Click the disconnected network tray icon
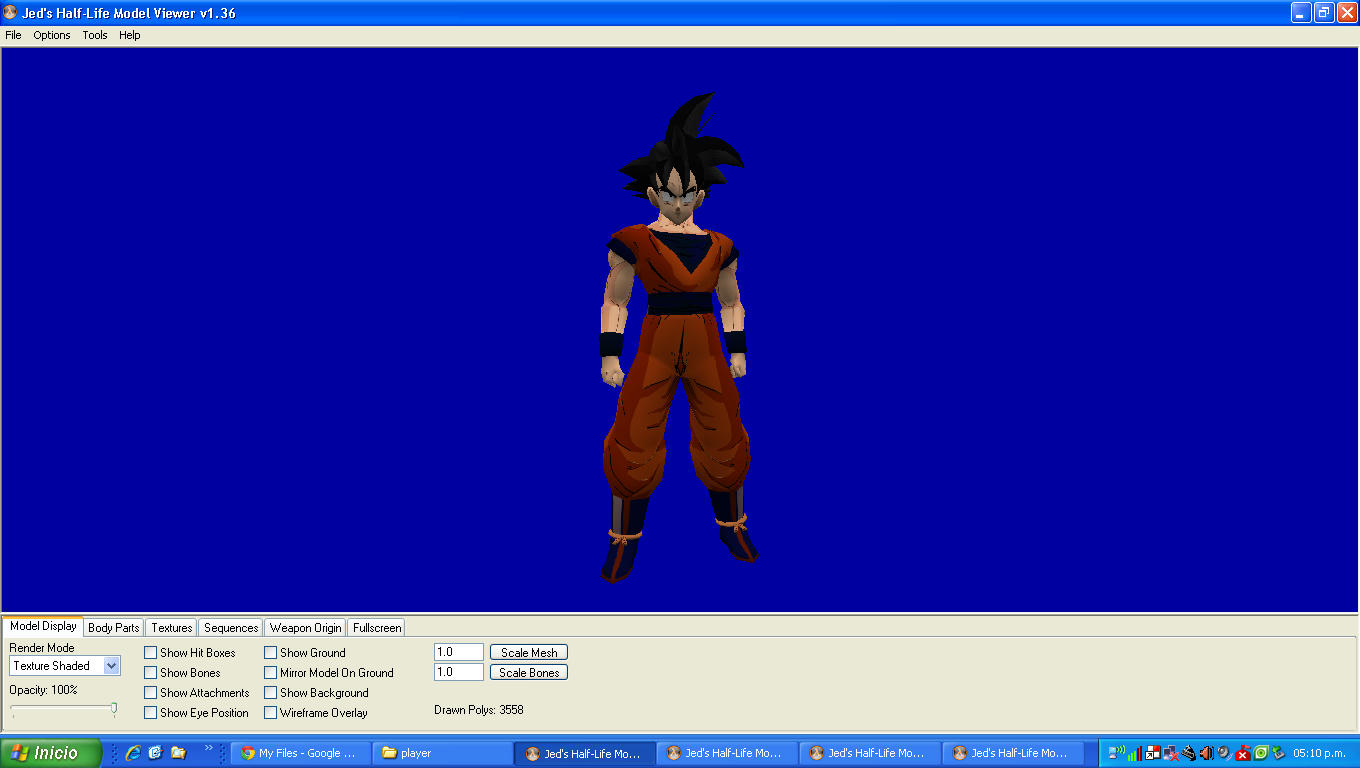The width and height of the screenshot is (1360, 768). 1171,754
